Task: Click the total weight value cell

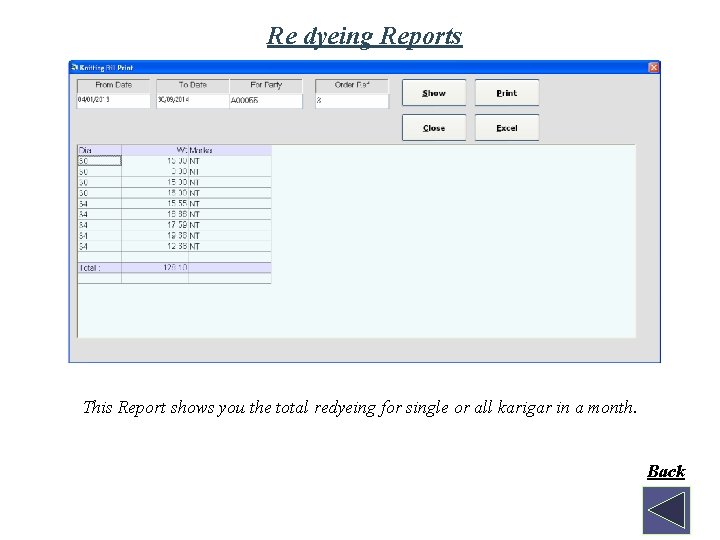Action: click(155, 268)
